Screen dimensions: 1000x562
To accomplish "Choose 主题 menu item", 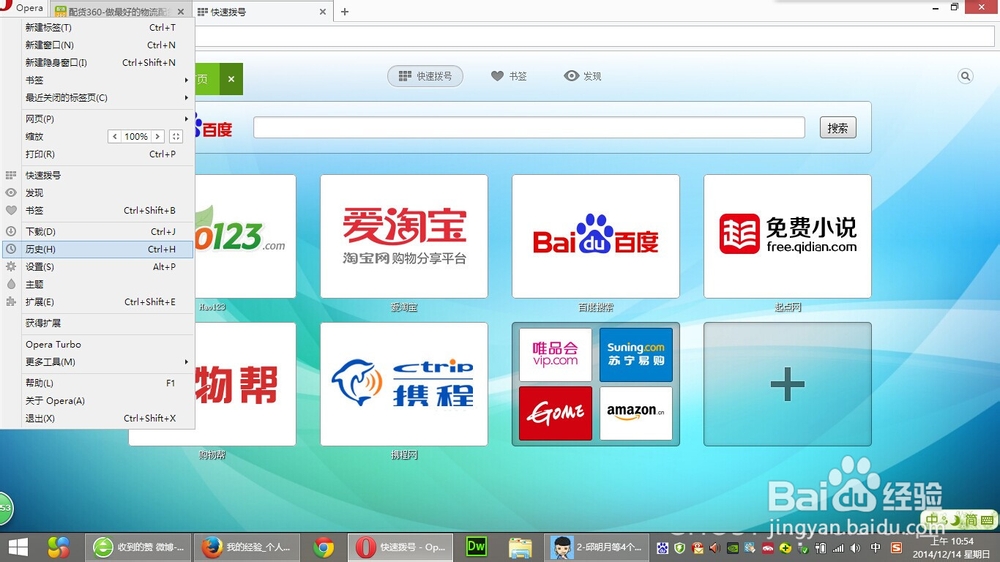I will (x=98, y=285).
